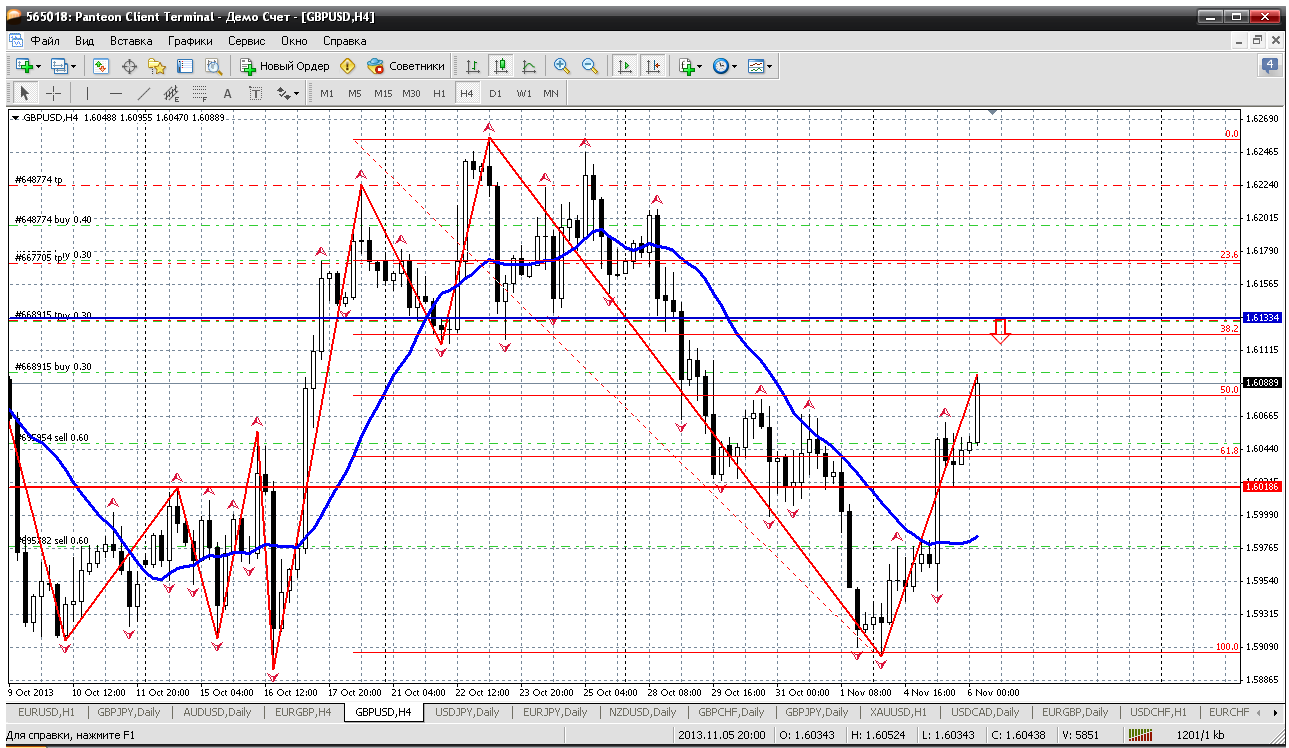Select the Fibonacci Retracement tool
The width and height of the screenshot is (1289, 748).
coord(200,93)
